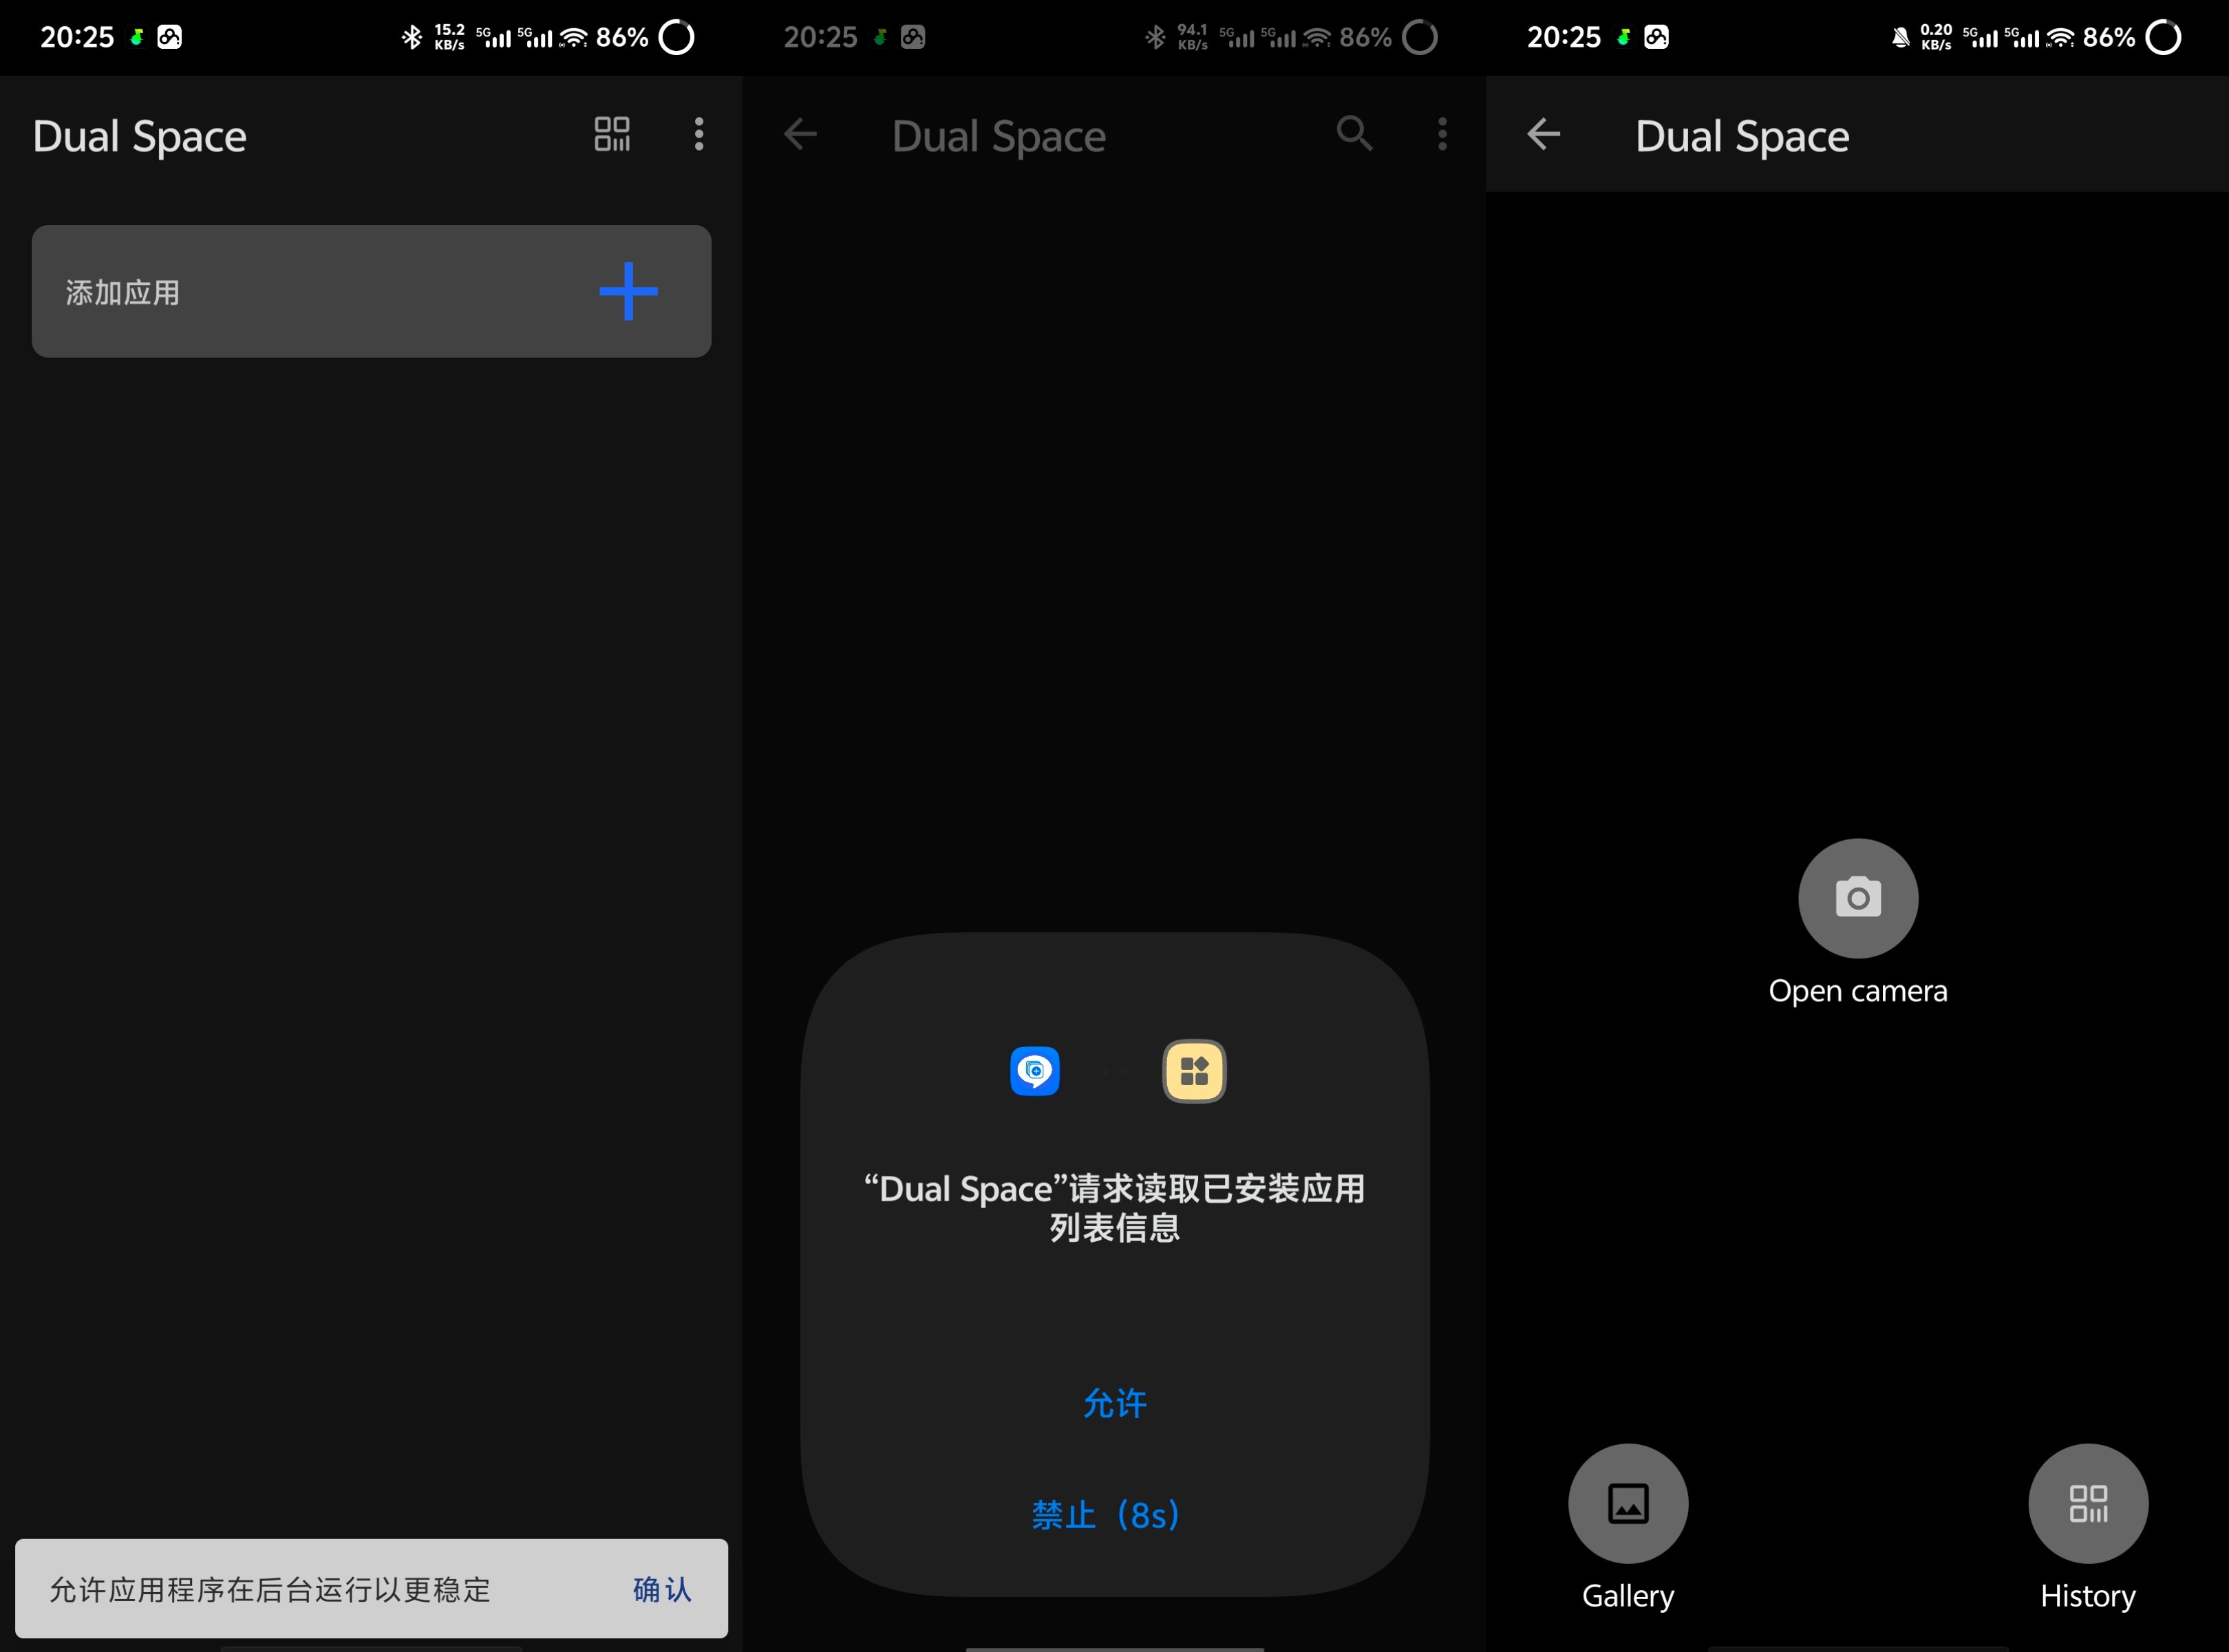
Task: Open the Gallery button
Action: [x=1628, y=1503]
